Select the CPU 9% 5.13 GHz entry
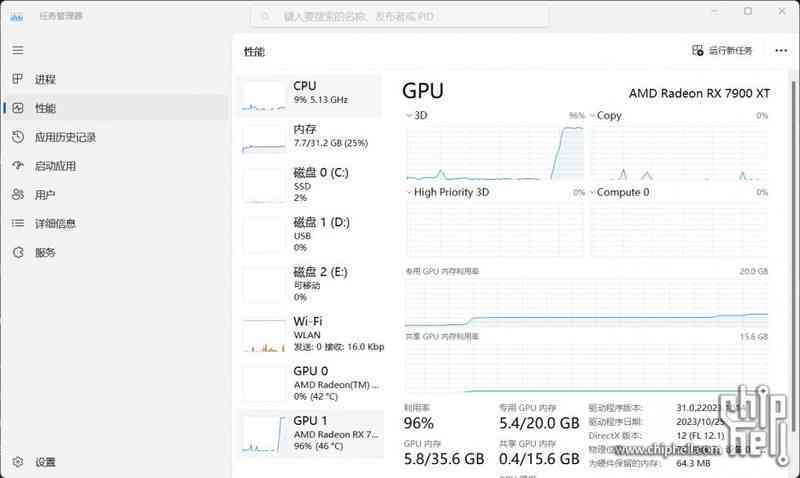This screenshot has height=478, width=800. coord(310,95)
